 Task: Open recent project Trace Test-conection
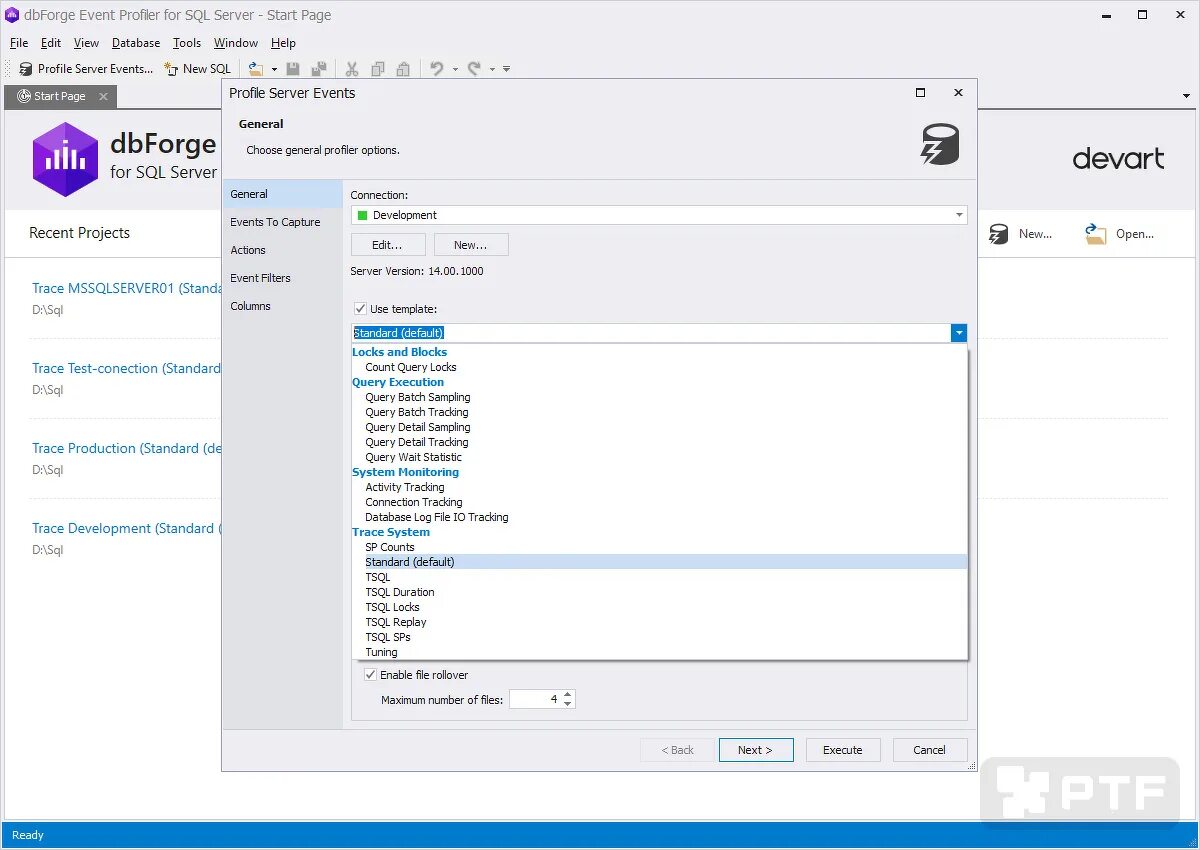tap(126, 368)
